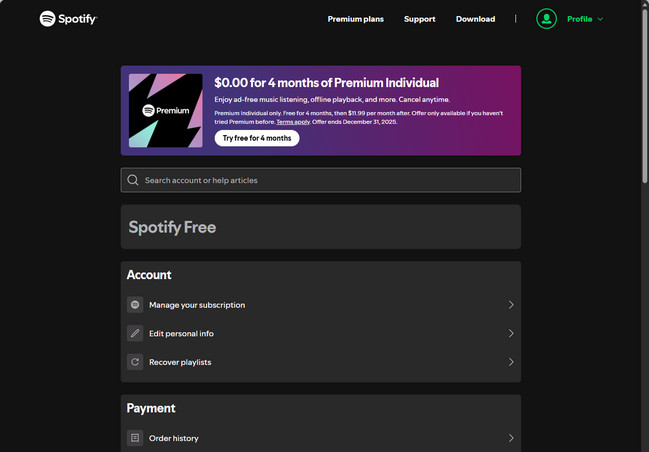
Task: Go to Support in top navigation
Action: click(419, 19)
